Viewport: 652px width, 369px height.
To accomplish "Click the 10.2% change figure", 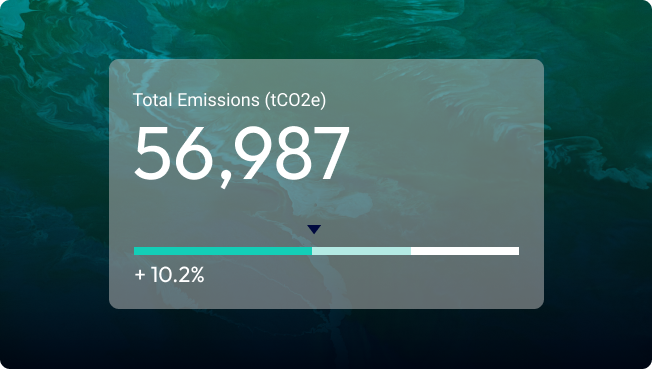I will (x=178, y=275).
